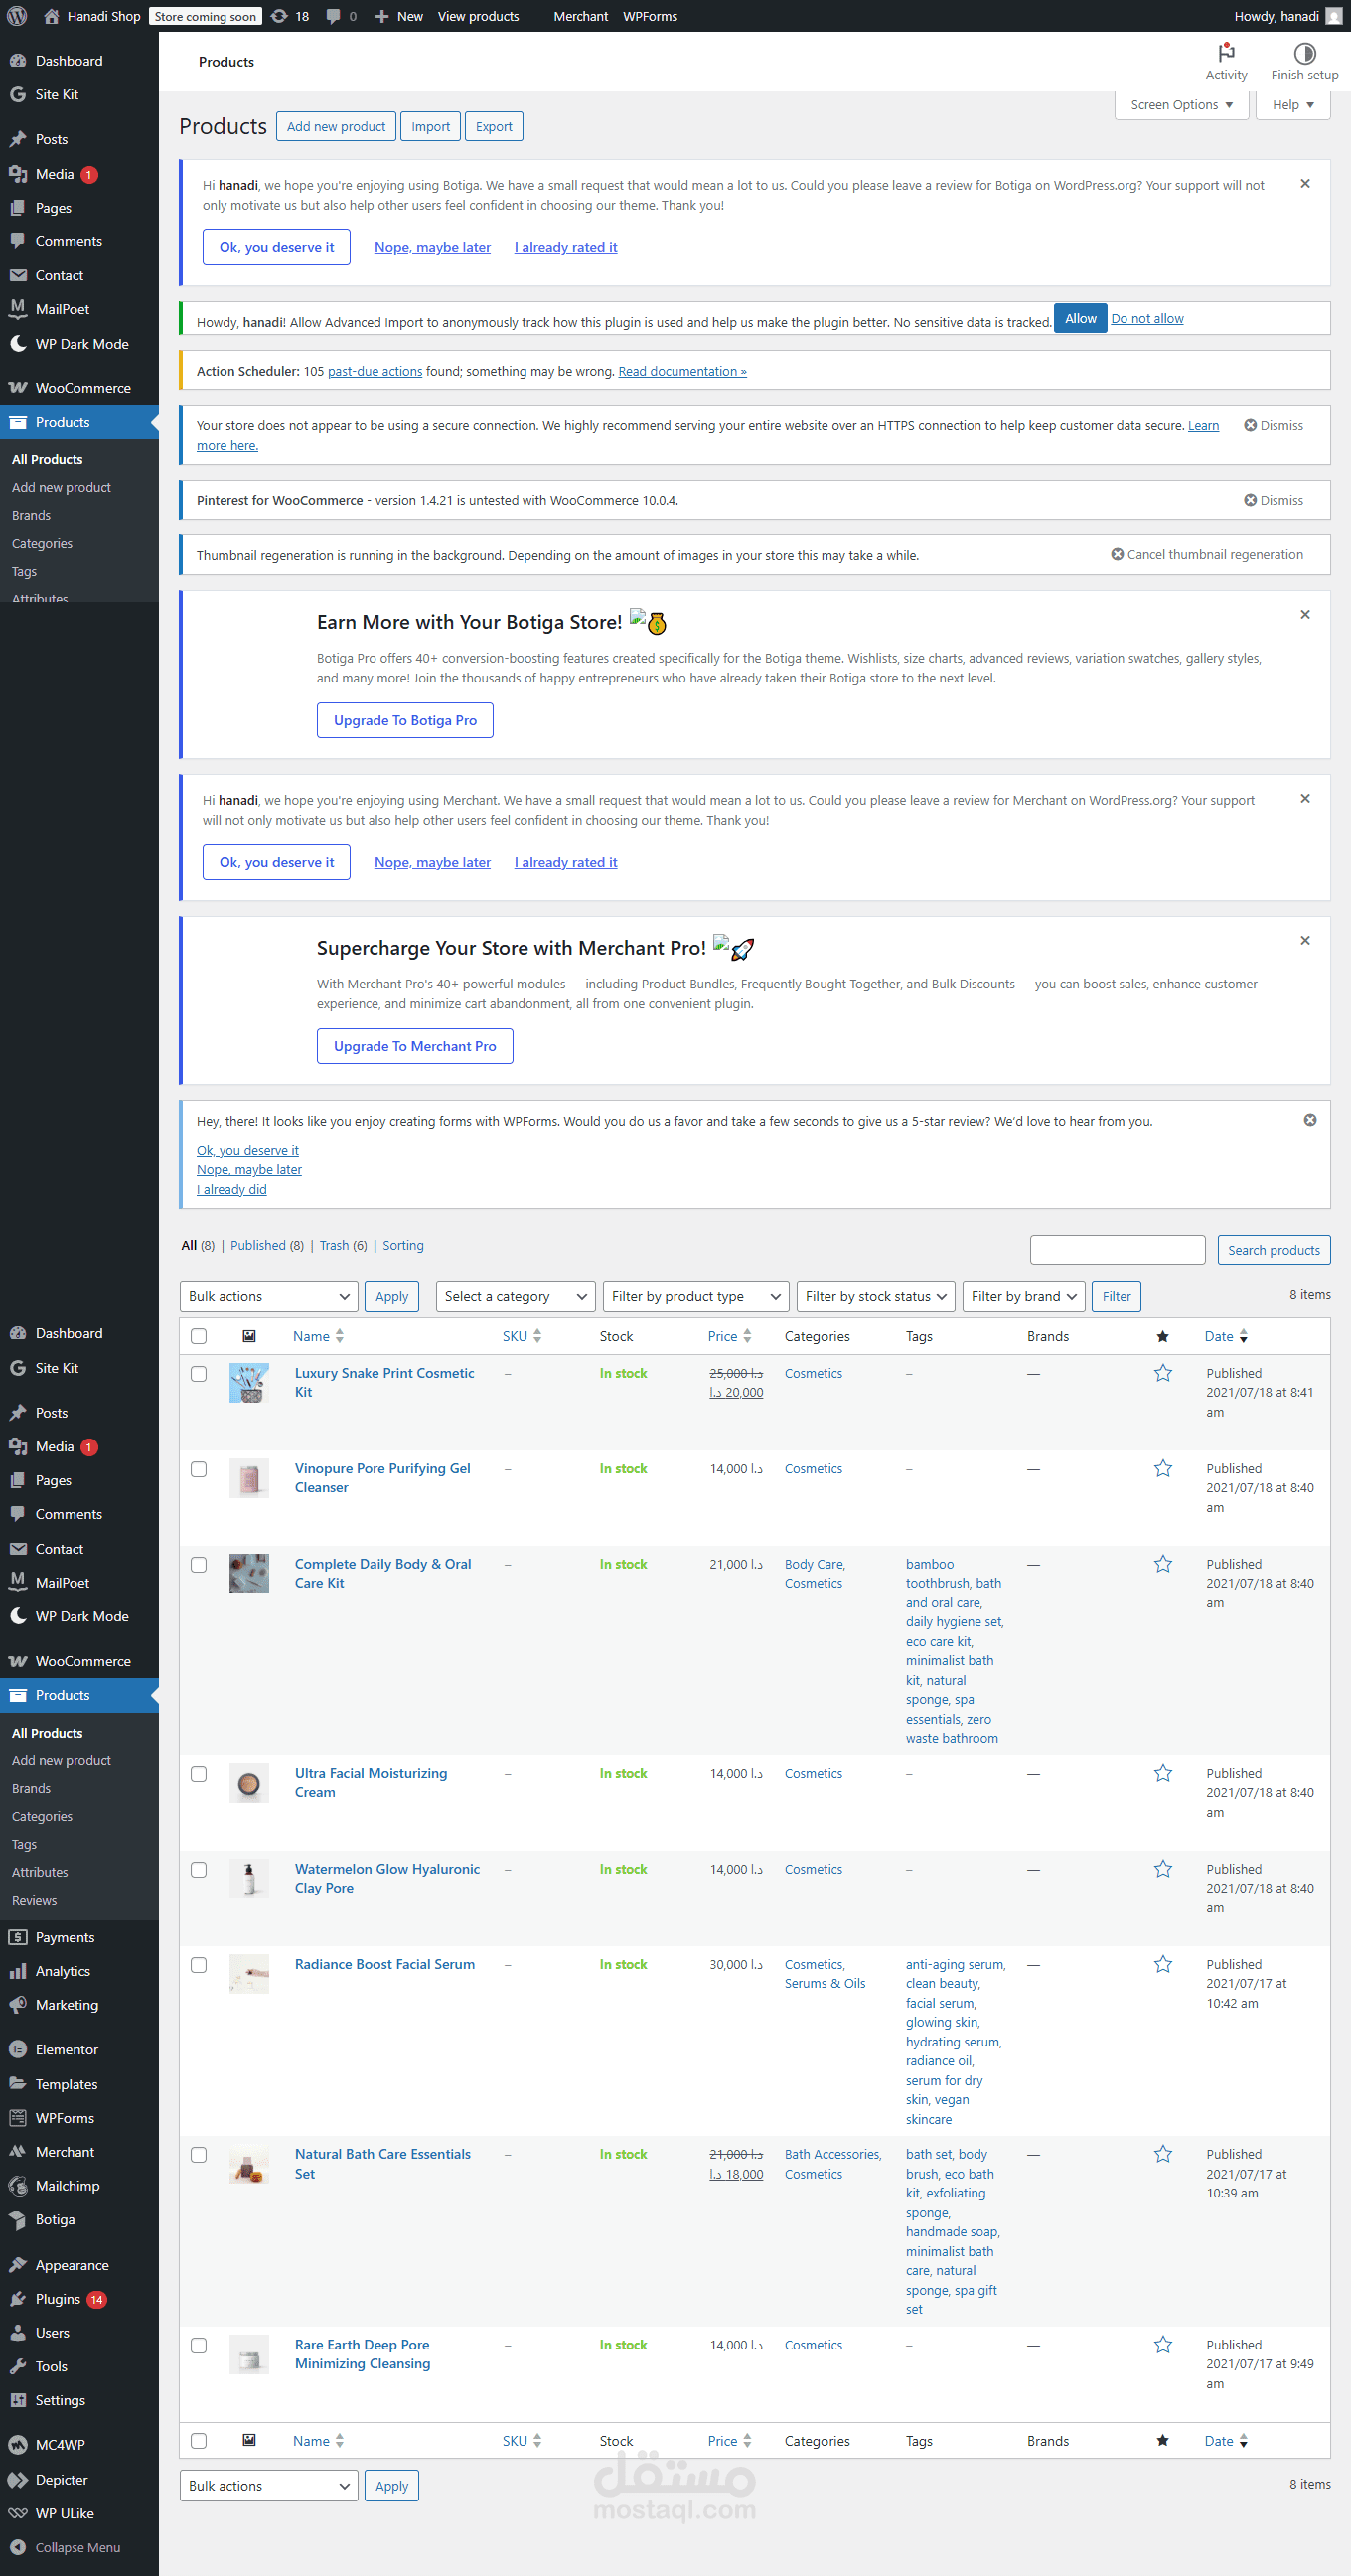Viewport: 1351px width, 2576px height.
Task: Star Rare Earth Deep Pore Minimizing Cleansing
Action: [x=1162, y=2344]
